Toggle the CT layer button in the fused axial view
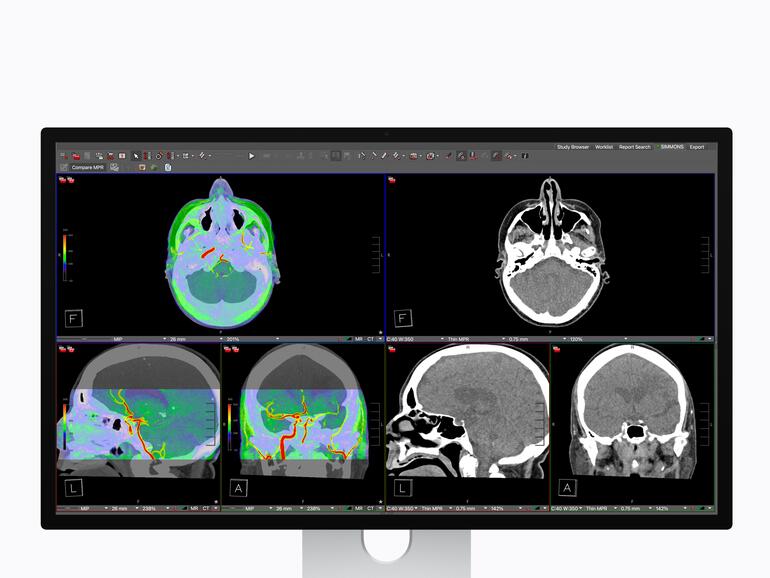Screen dimensions: 770x578 [370, 339]
